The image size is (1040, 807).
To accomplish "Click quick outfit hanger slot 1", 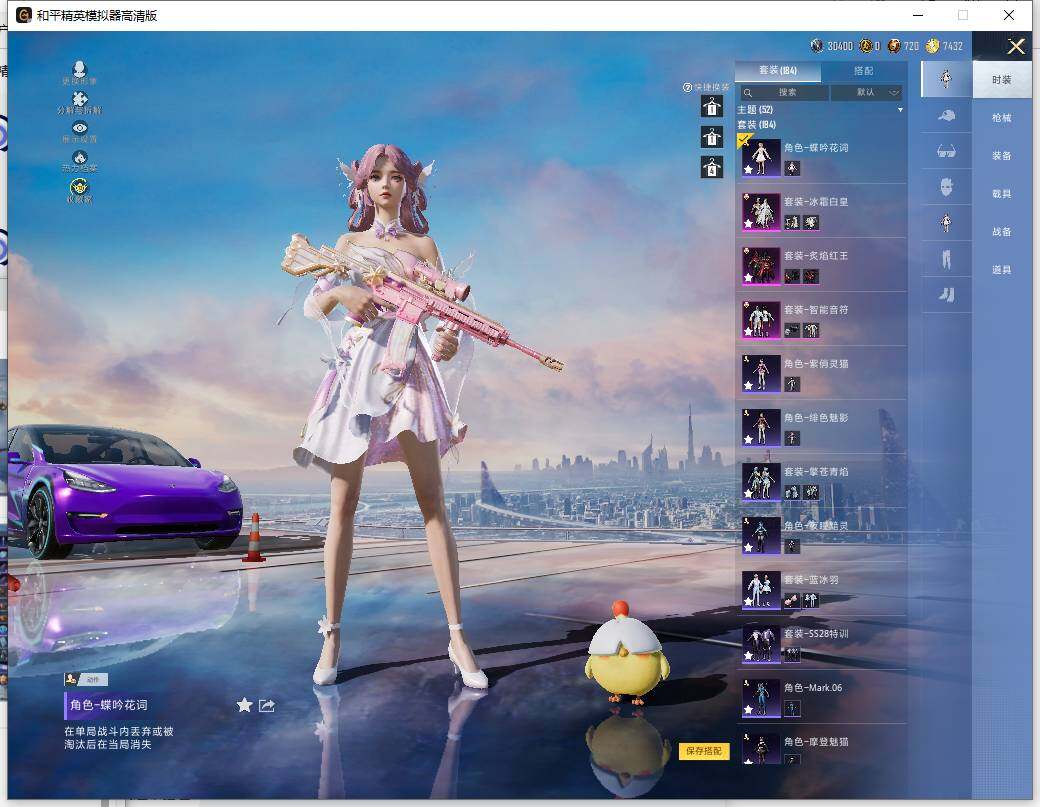I will [x=710, y=107].
